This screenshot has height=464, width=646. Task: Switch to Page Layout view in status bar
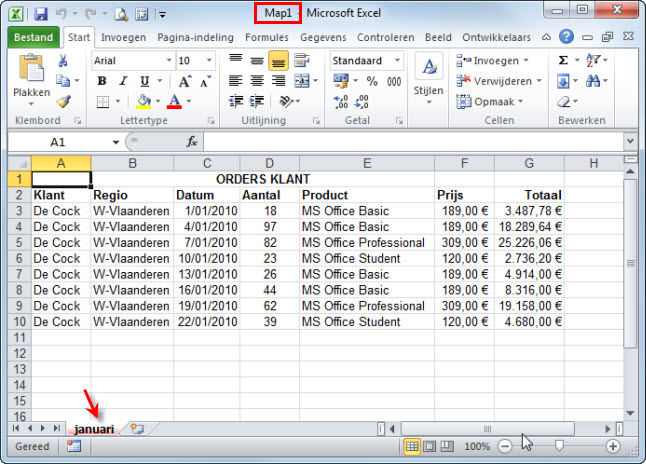[430, 446]
